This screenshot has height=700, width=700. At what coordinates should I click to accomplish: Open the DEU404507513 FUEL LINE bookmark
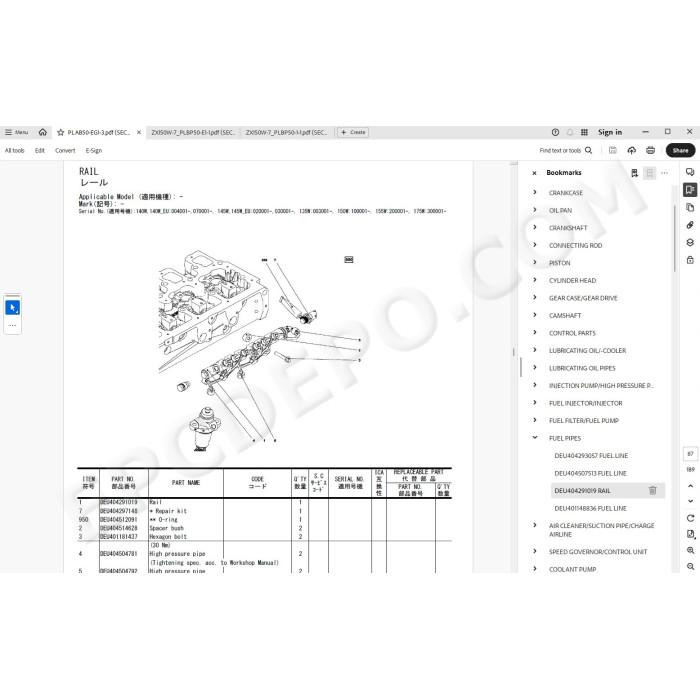point(591,473)
